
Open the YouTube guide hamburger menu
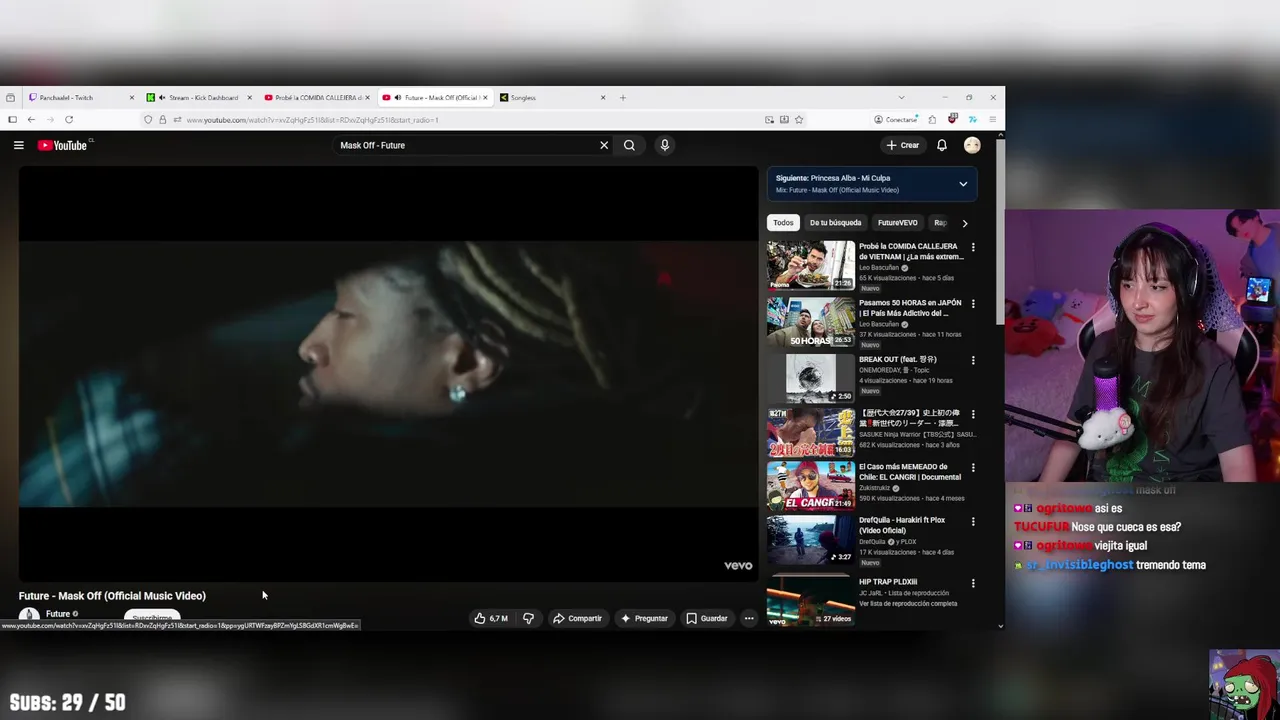pos(18,145)
